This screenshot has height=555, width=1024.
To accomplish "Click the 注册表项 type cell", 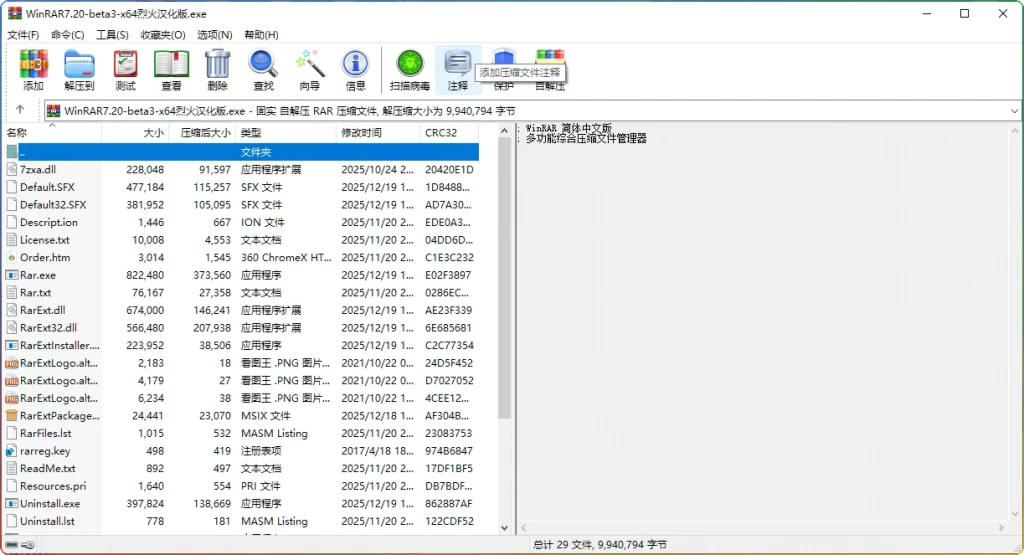I will 261,451.
